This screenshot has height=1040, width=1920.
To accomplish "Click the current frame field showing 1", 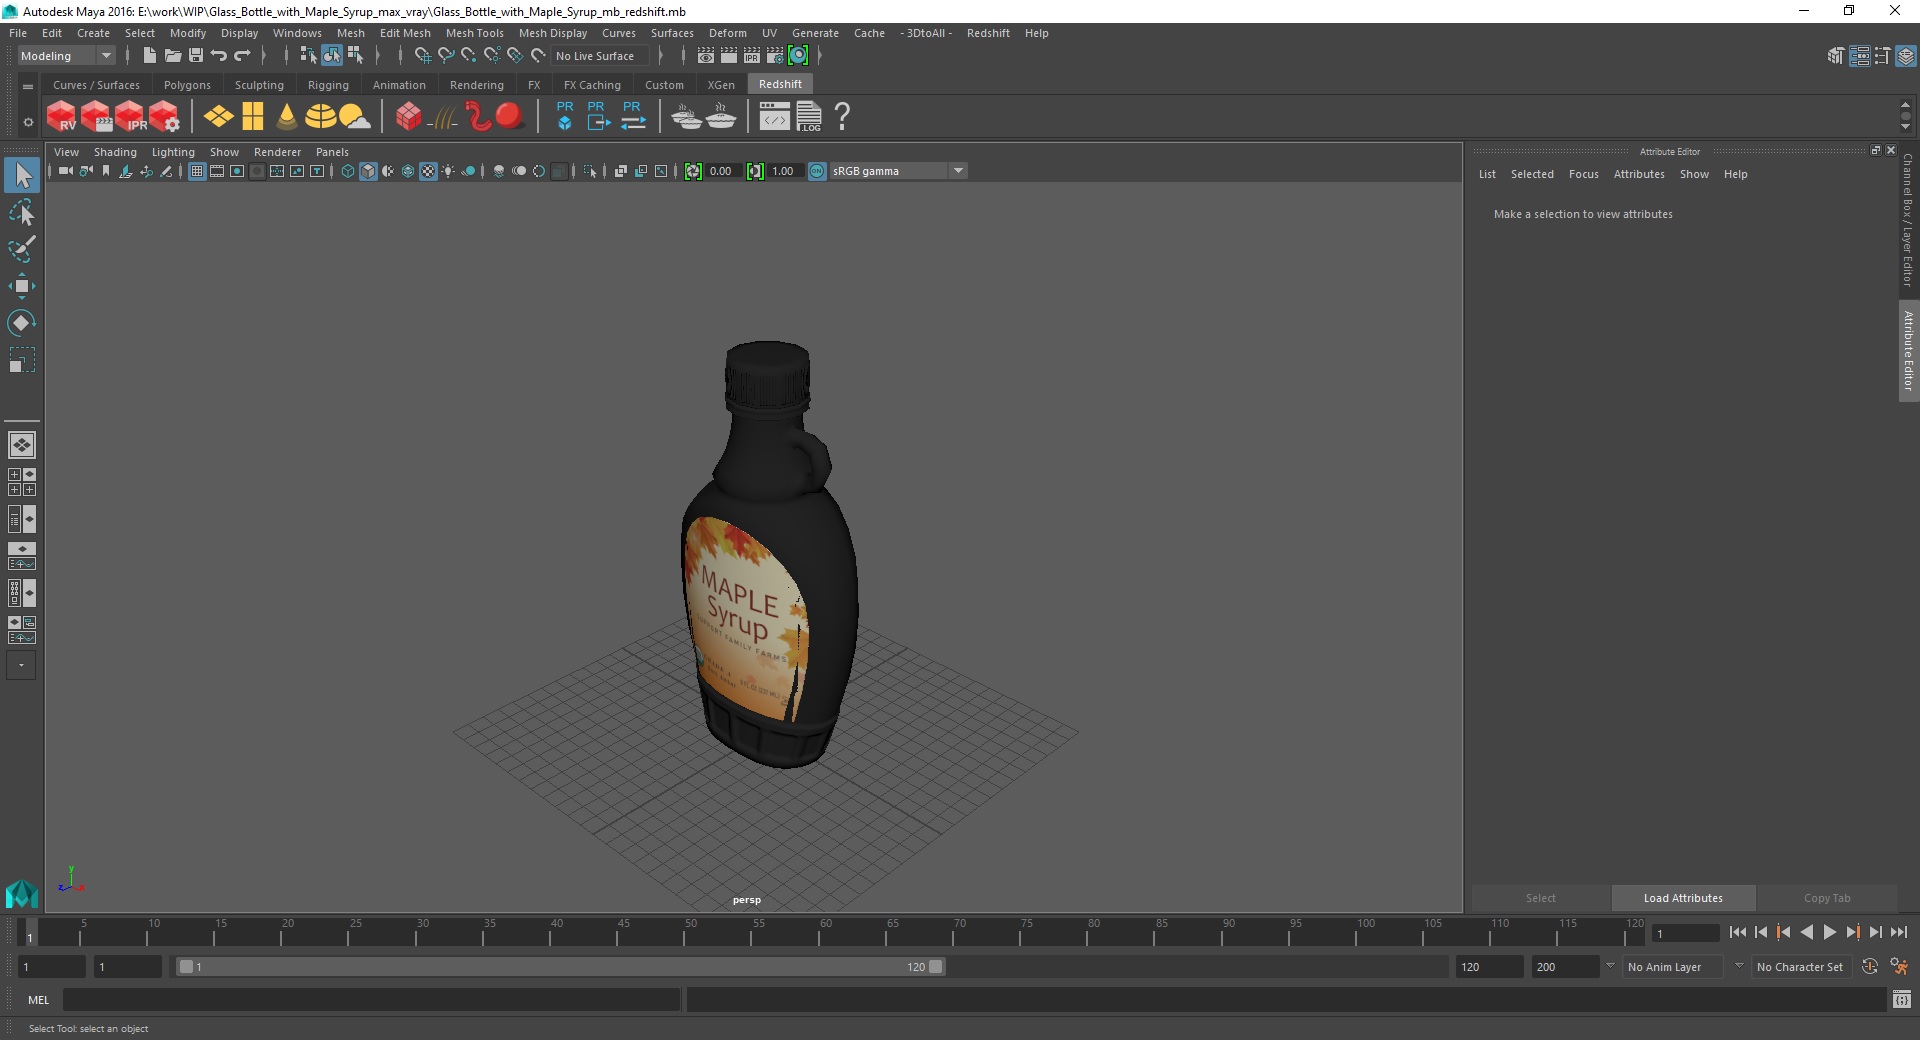I will (x=1686, y=933).
